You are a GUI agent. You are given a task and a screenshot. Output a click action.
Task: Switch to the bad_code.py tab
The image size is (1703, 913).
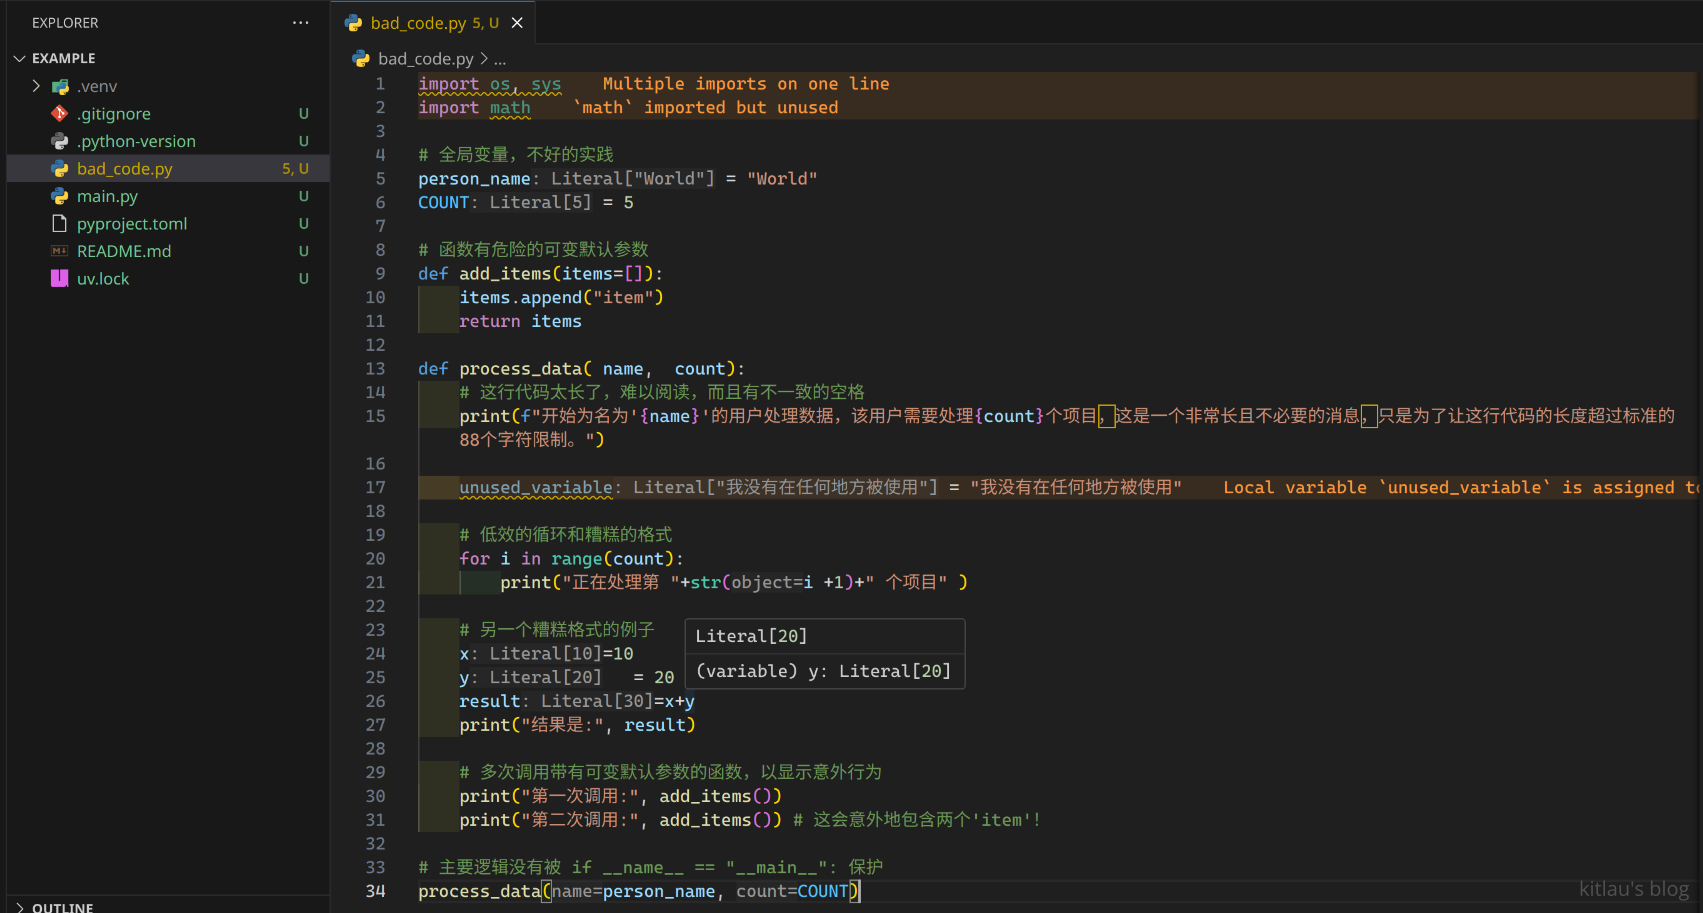(418, 23)
